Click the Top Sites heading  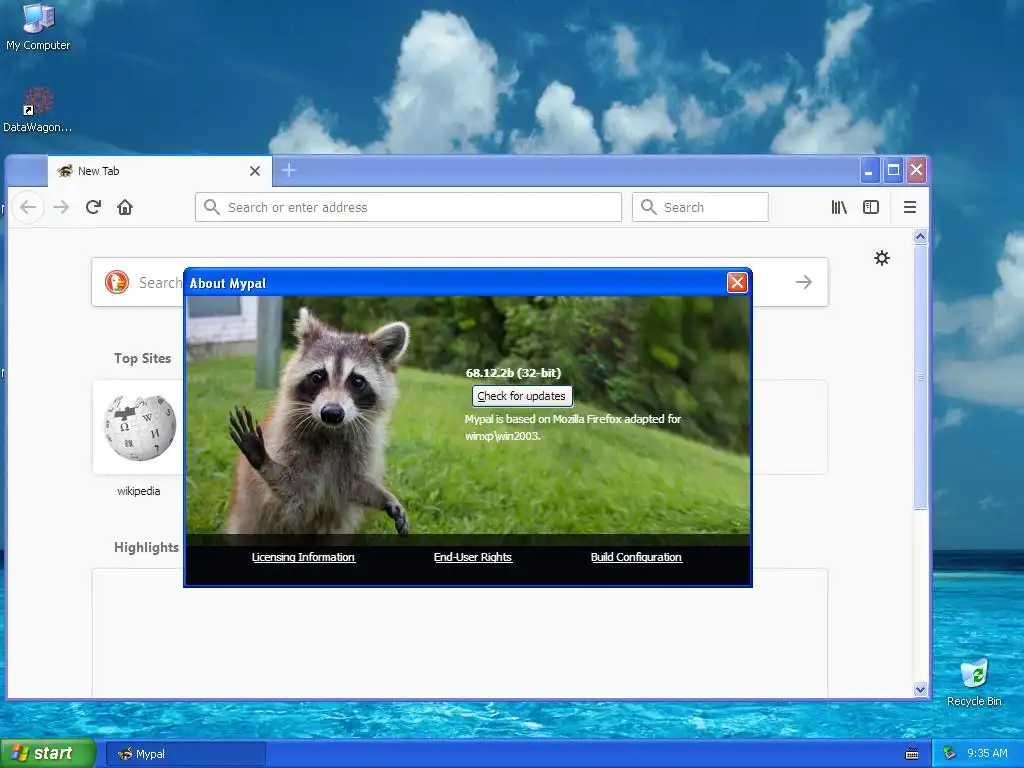[x=142, y=358]
